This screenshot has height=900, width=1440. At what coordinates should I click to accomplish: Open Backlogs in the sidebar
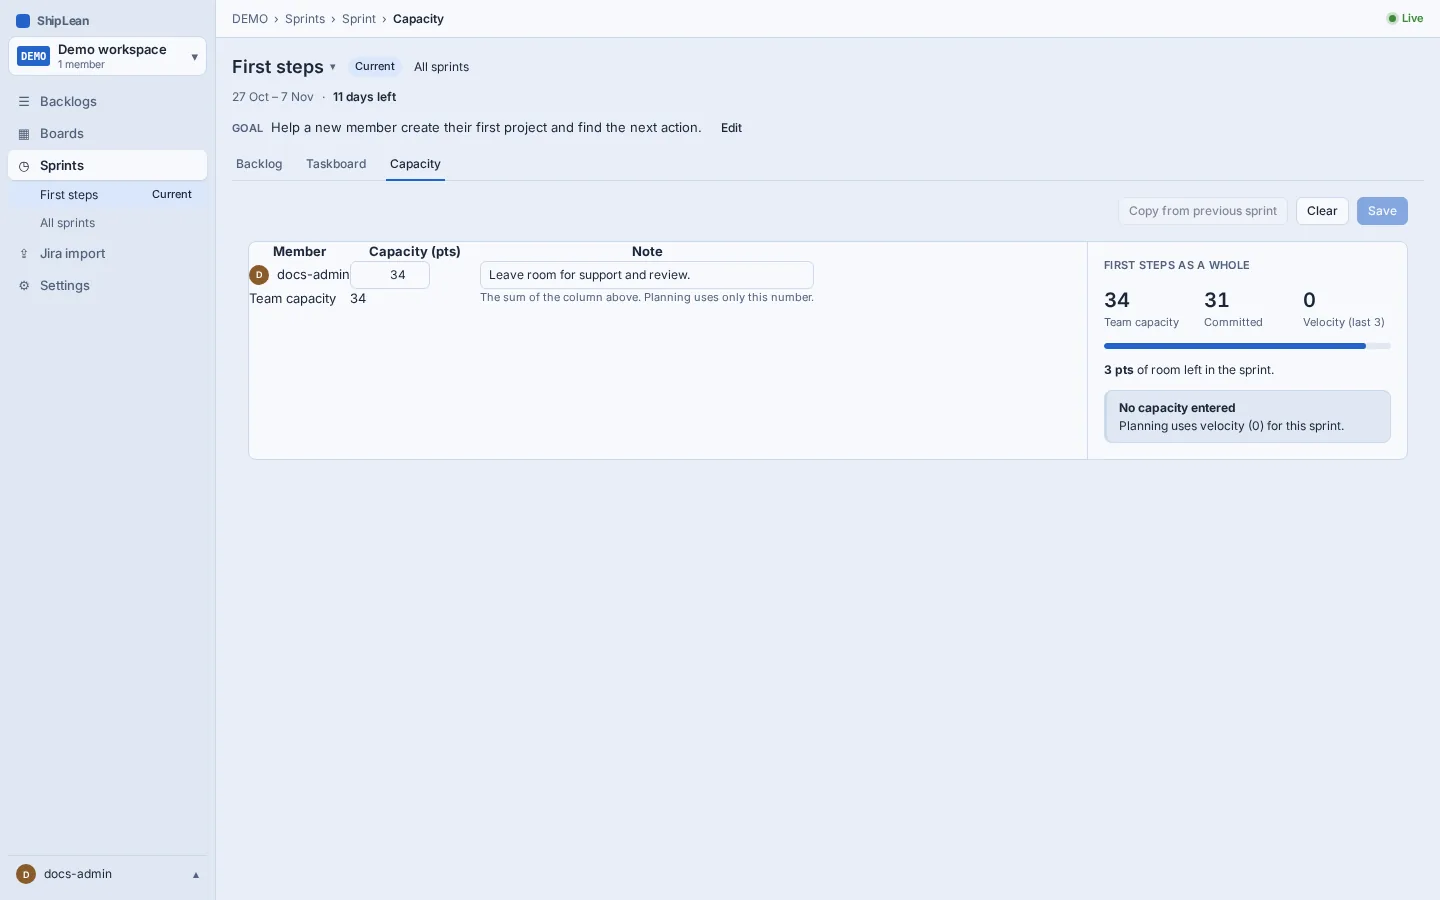click(107, 102)
